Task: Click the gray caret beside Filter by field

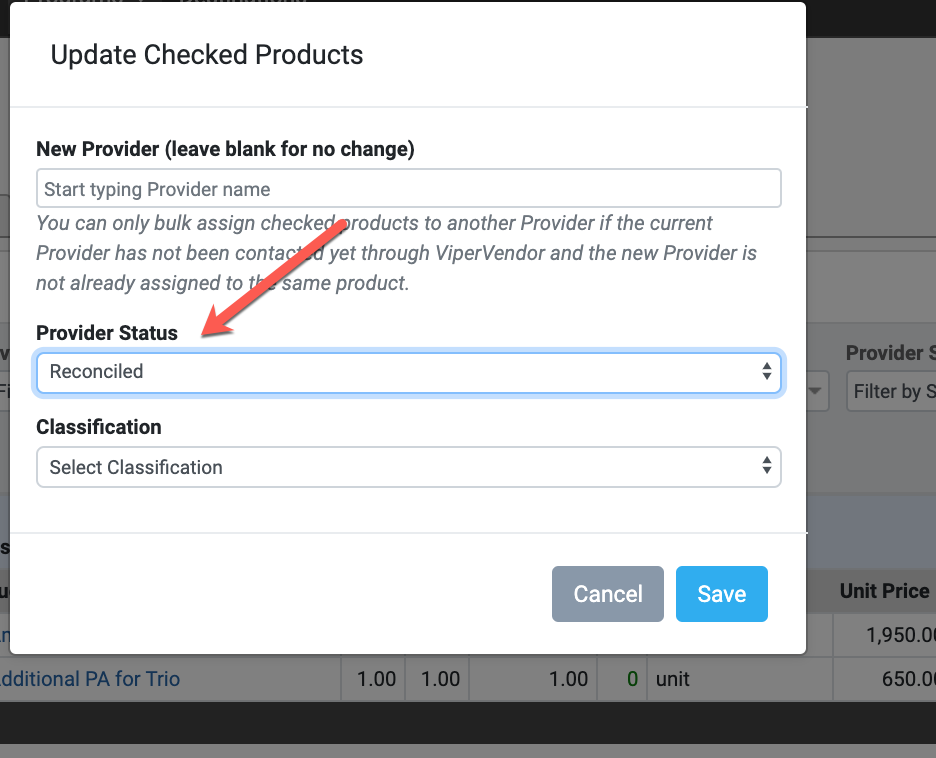Action: point(815,391)
